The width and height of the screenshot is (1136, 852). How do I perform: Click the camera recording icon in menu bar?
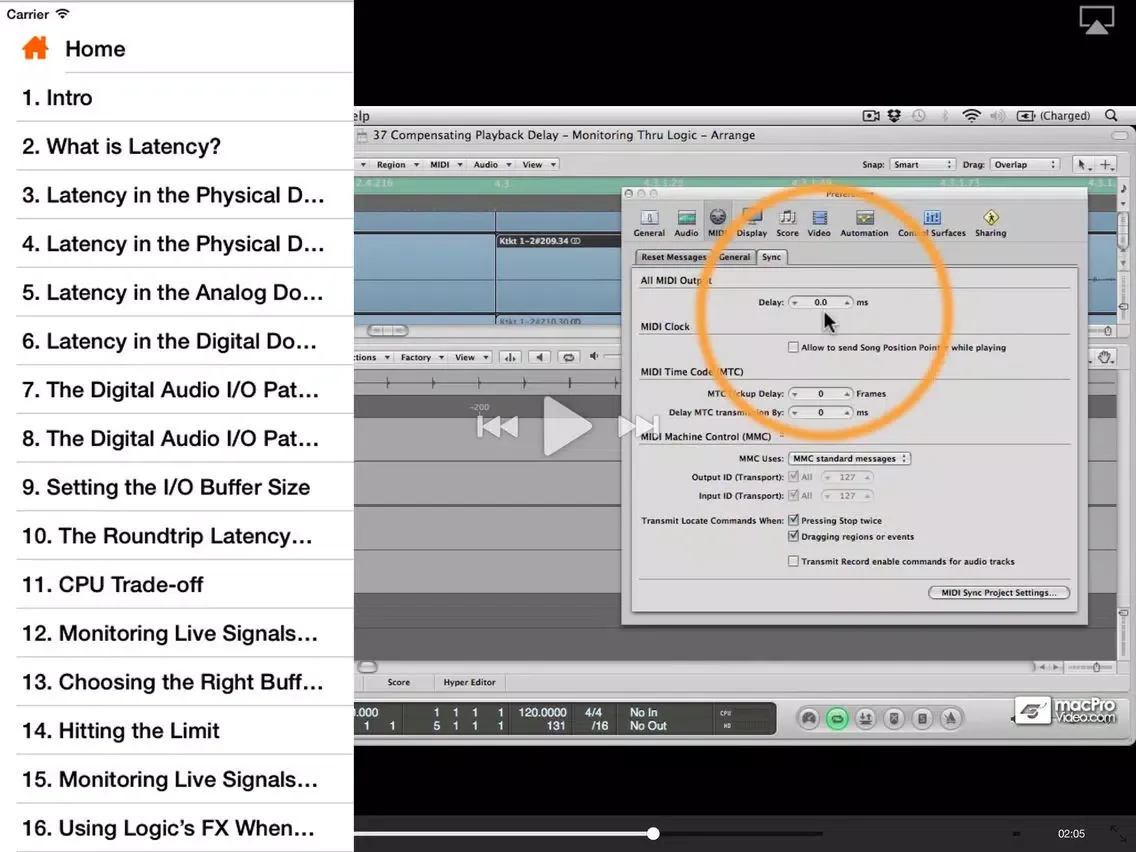[x=871, y=115]
